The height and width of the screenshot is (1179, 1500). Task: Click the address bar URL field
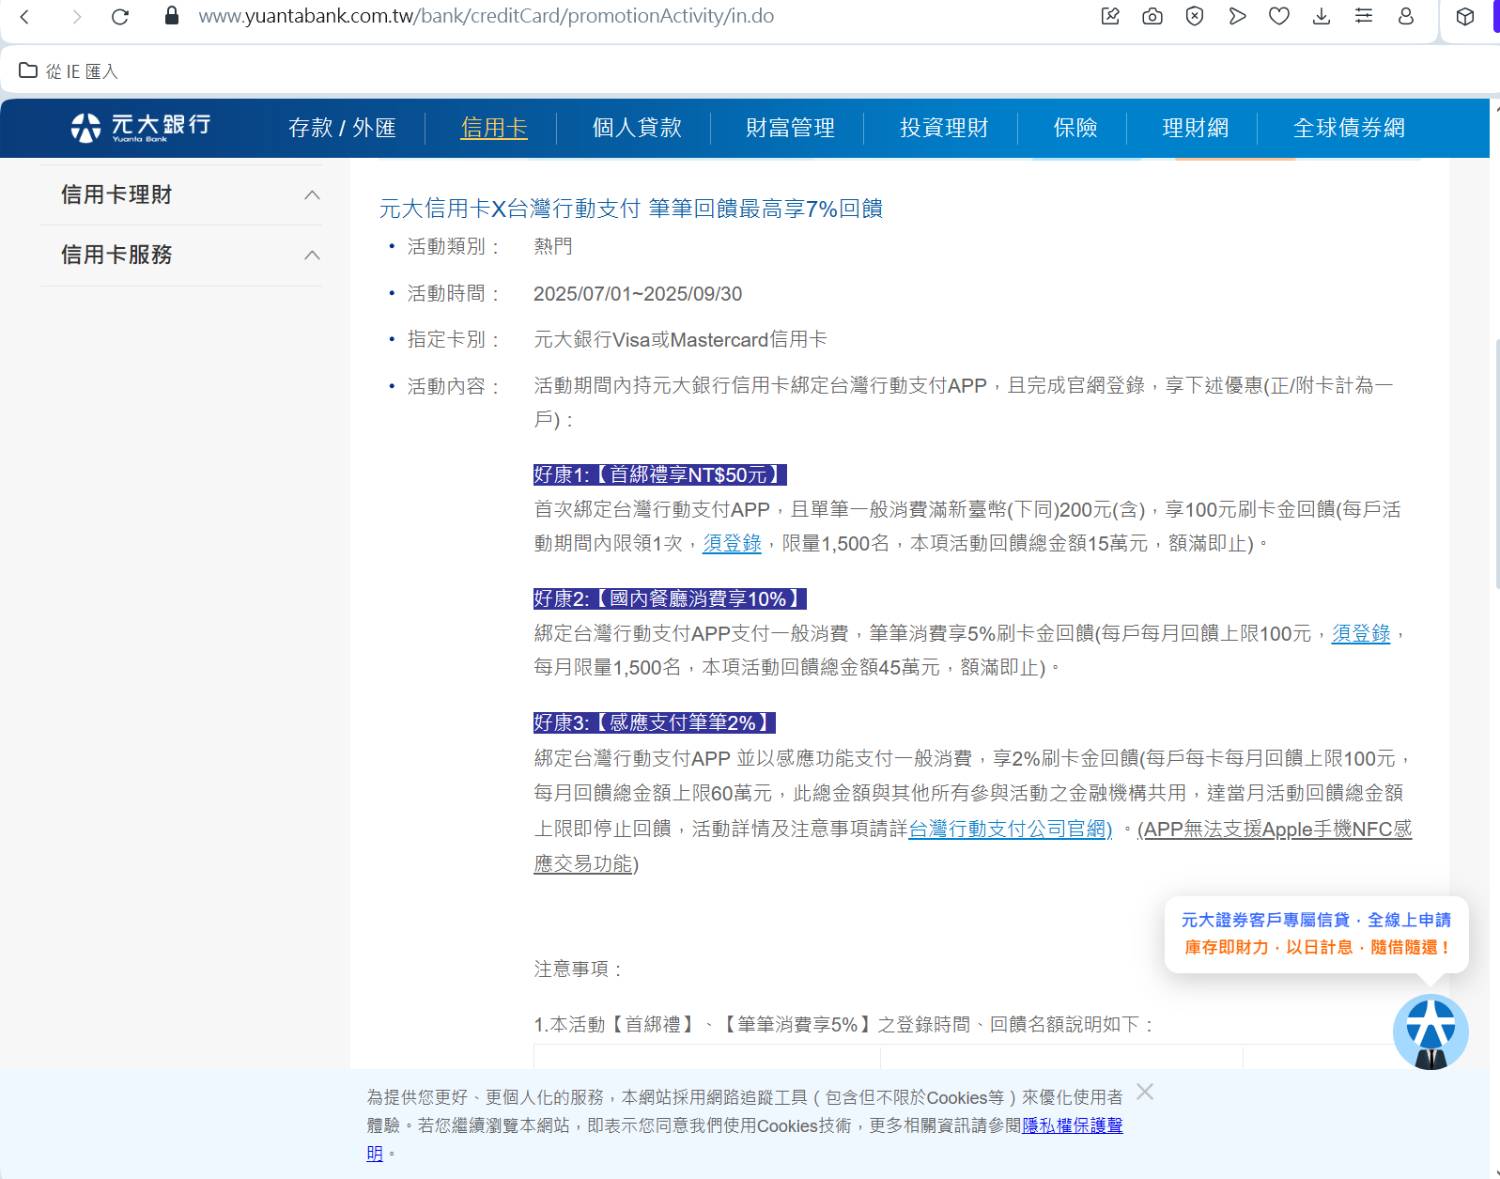point(486,16)
